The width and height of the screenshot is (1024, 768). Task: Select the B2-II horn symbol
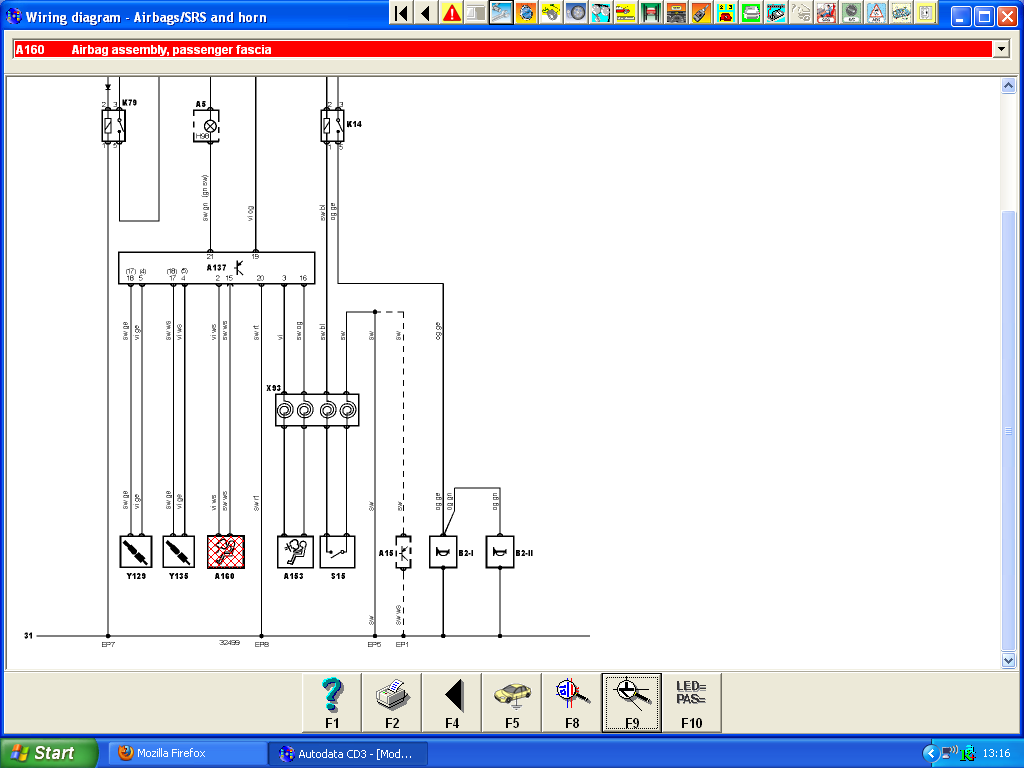(x=500, y=552)
